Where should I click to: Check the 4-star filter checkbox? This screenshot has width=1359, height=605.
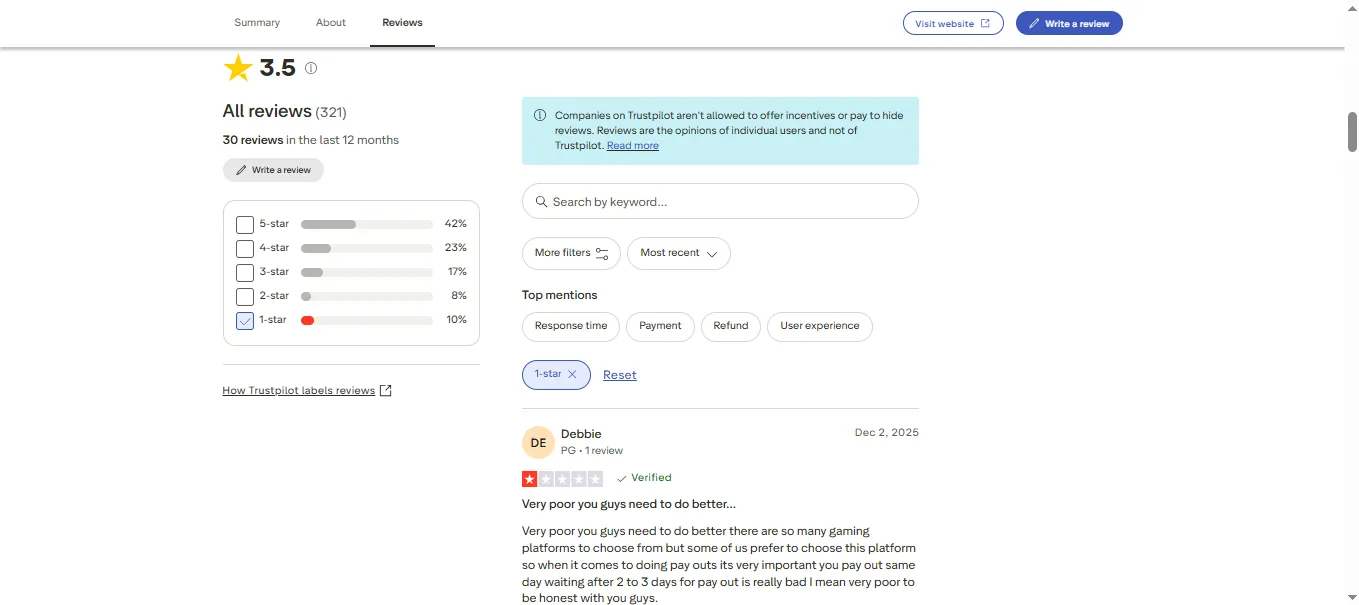[x=245, y=248]
